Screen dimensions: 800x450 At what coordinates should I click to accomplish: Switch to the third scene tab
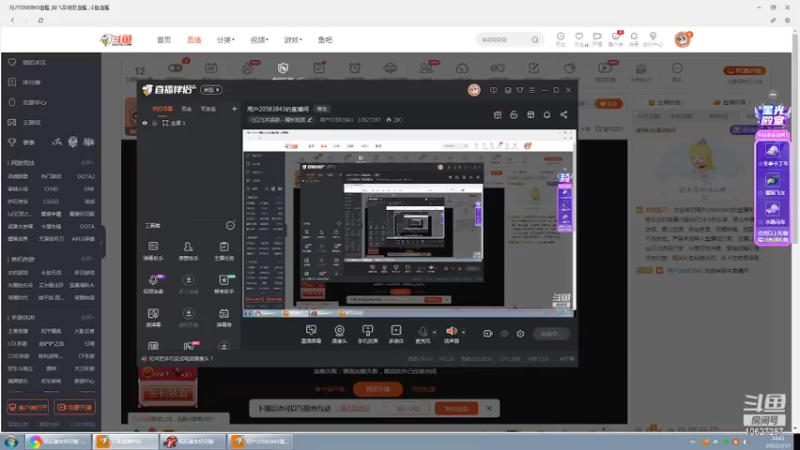click(208, 109)
